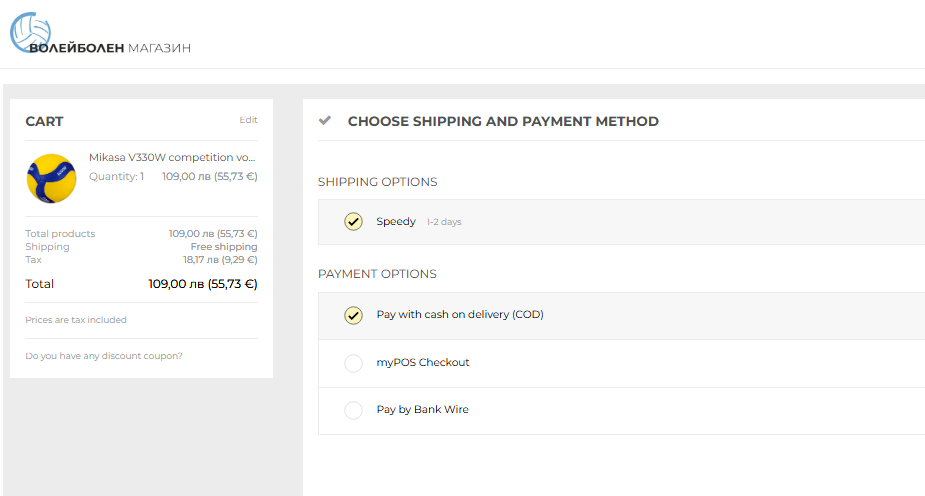Click the Free shipping value in cart
This screenshot has width=925, height=496.
tap(224, 247)
